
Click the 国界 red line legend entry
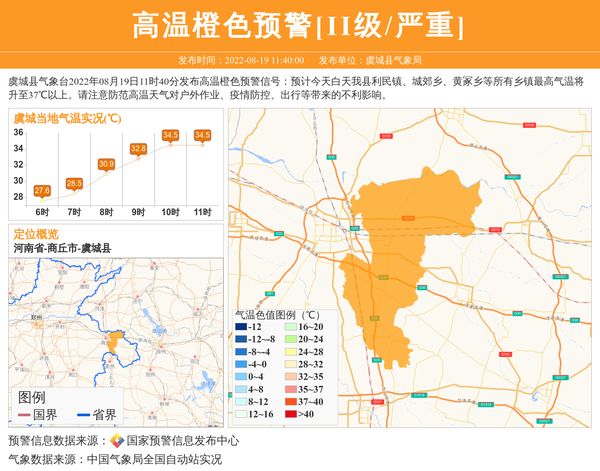[38, 415]
